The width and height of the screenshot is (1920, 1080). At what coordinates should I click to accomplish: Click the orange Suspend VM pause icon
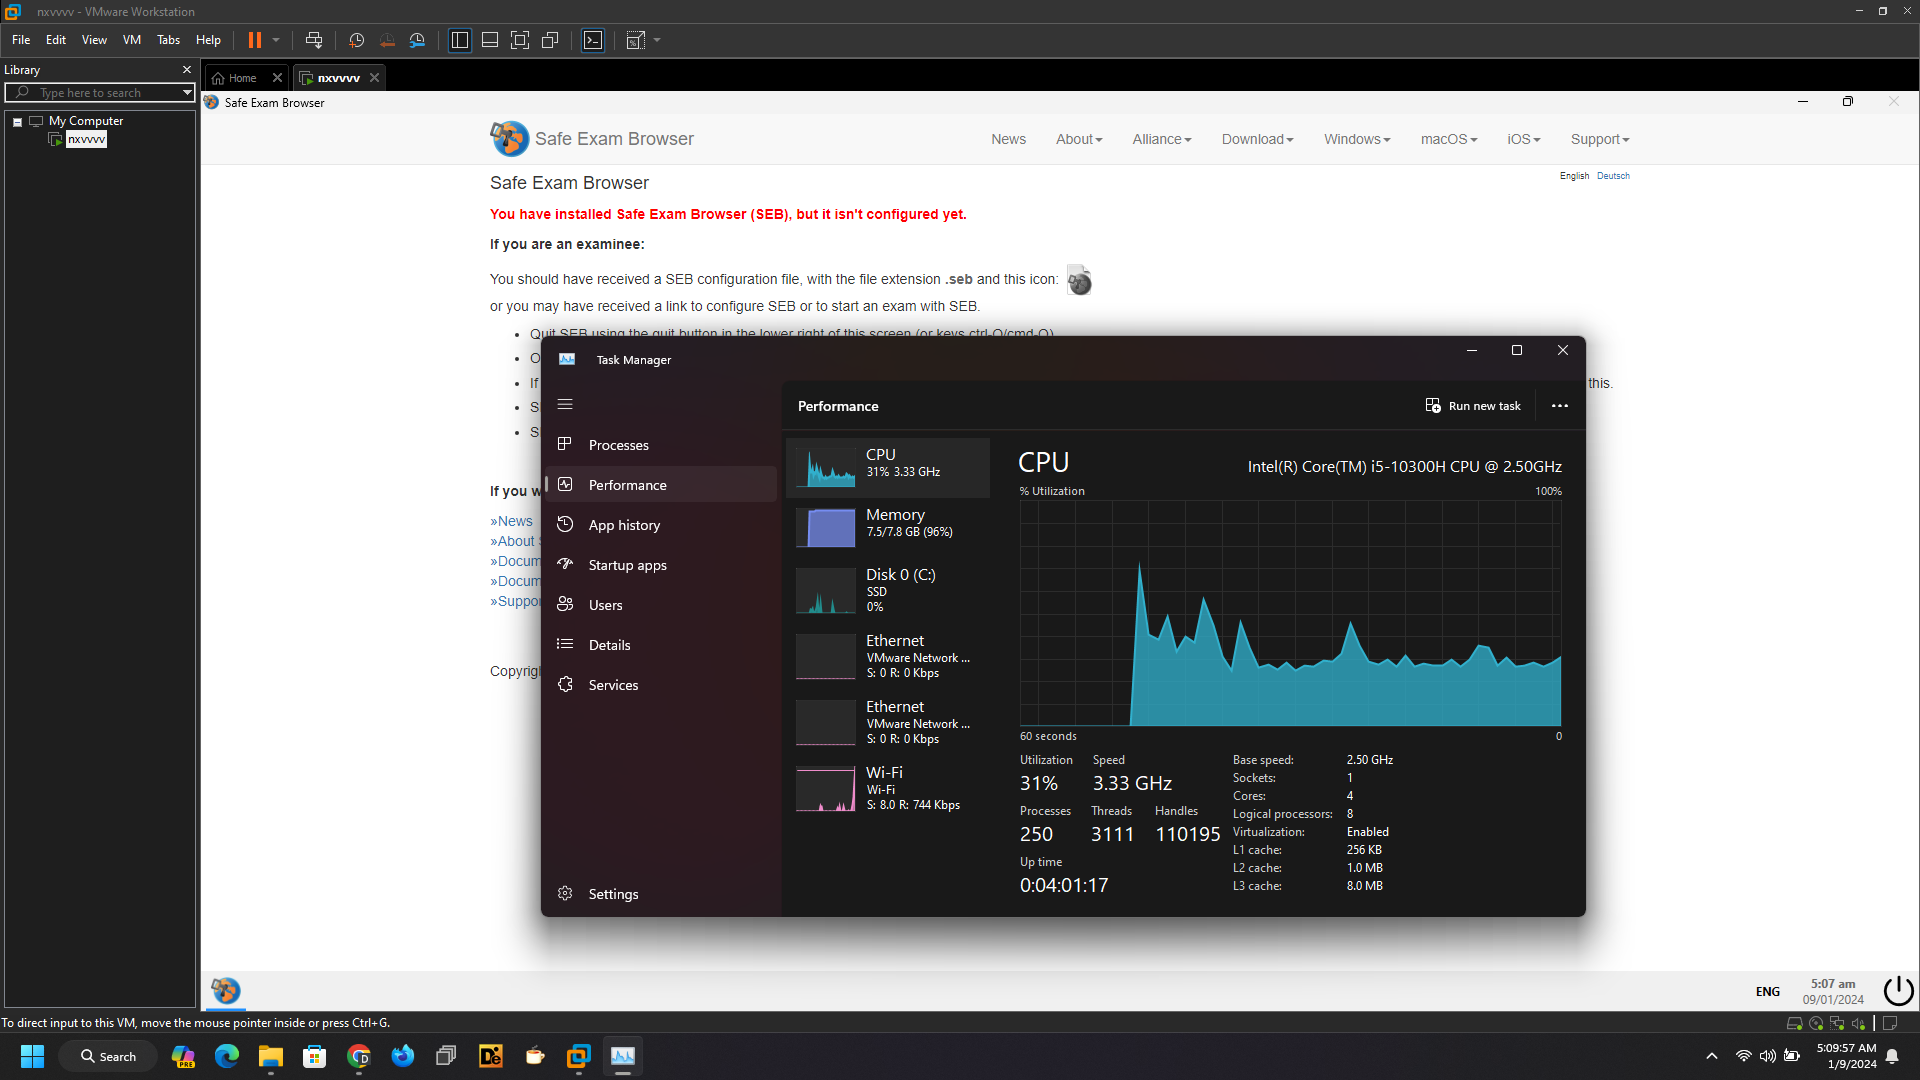(x=255, y=40)
